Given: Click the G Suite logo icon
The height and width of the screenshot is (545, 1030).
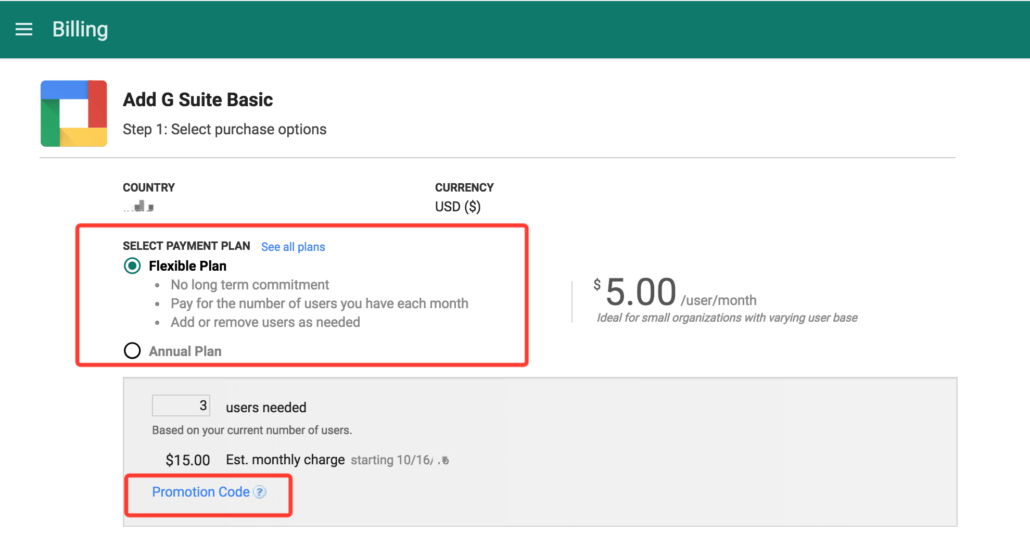Looking at the screenshot, I should 74,114.
